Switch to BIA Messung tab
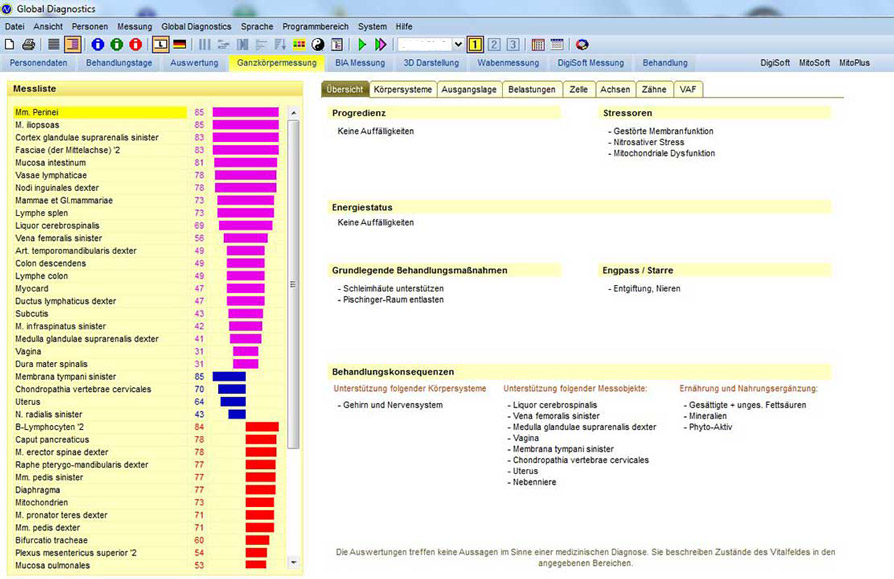 click(360, 63)
